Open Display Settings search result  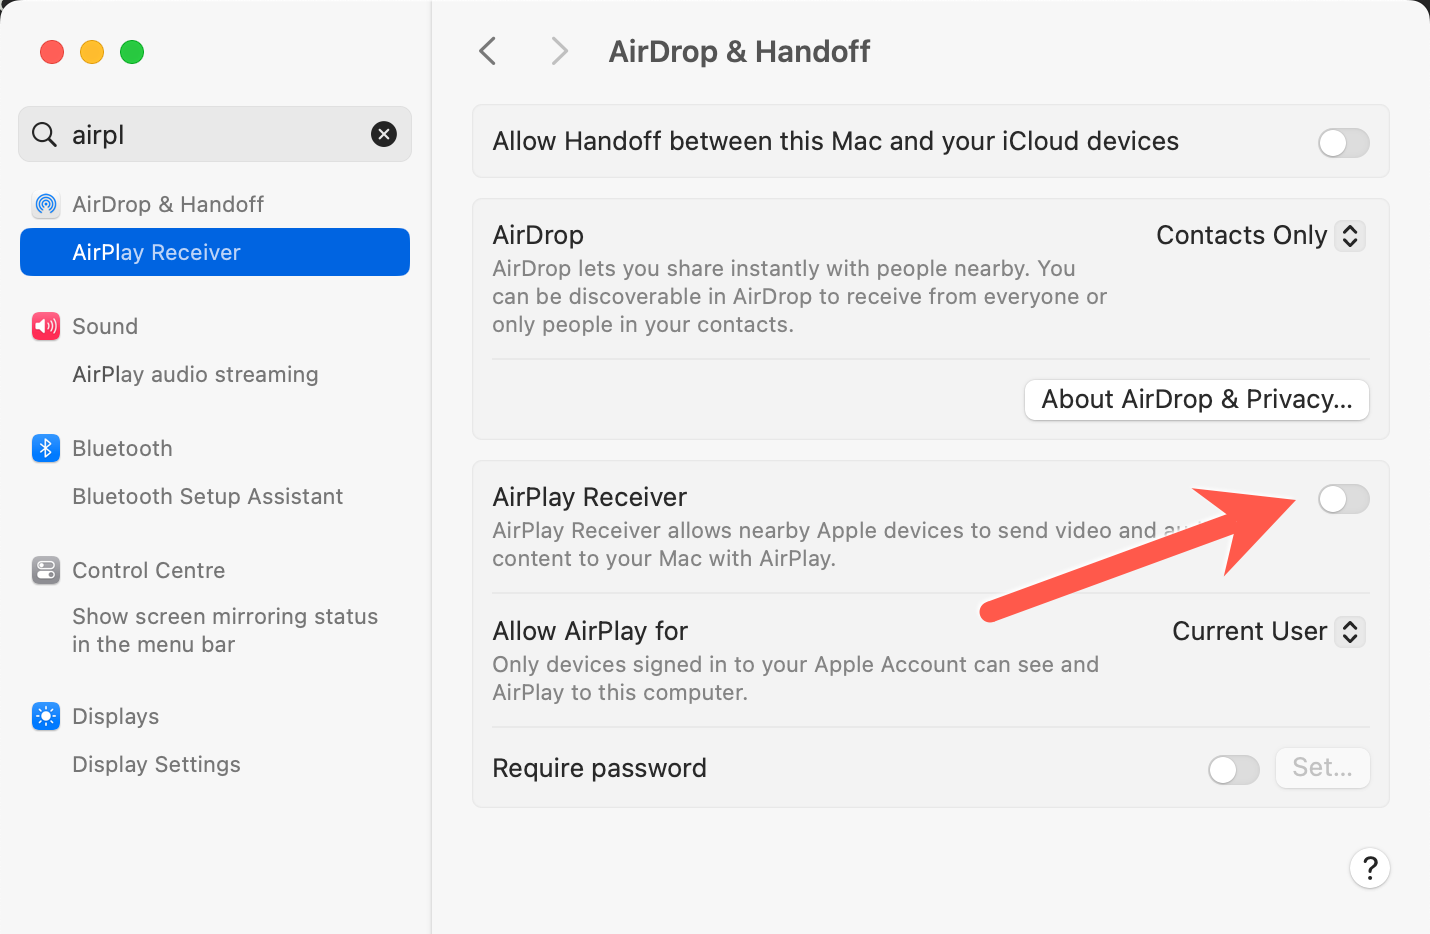point(156,764)
